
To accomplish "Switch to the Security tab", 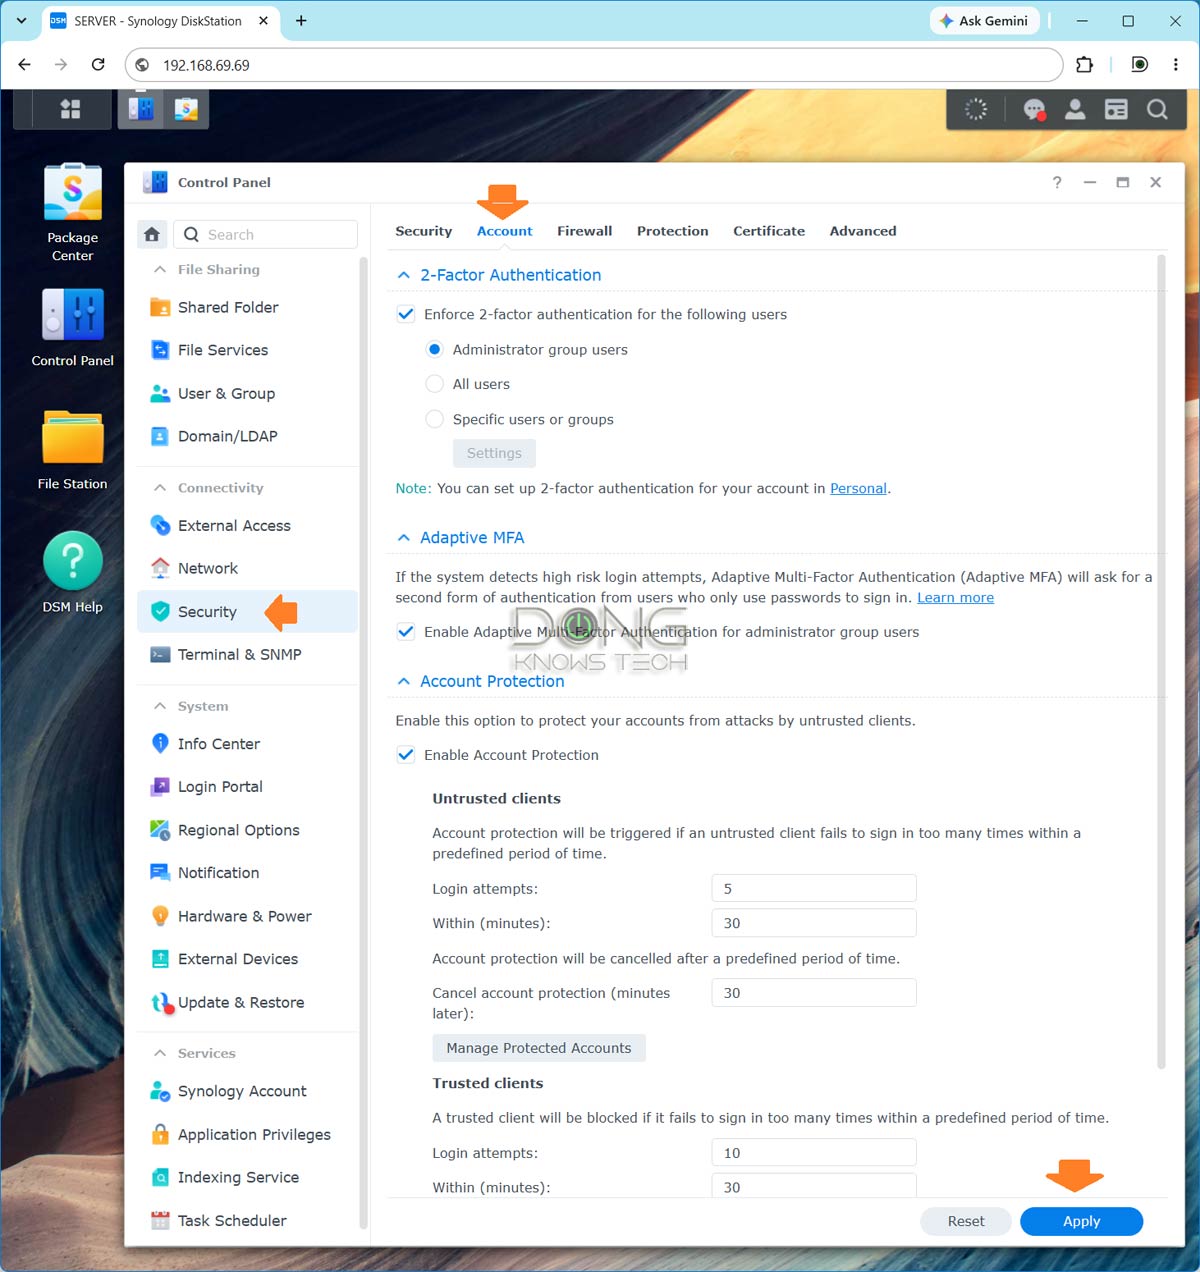I will coord(424,231).
